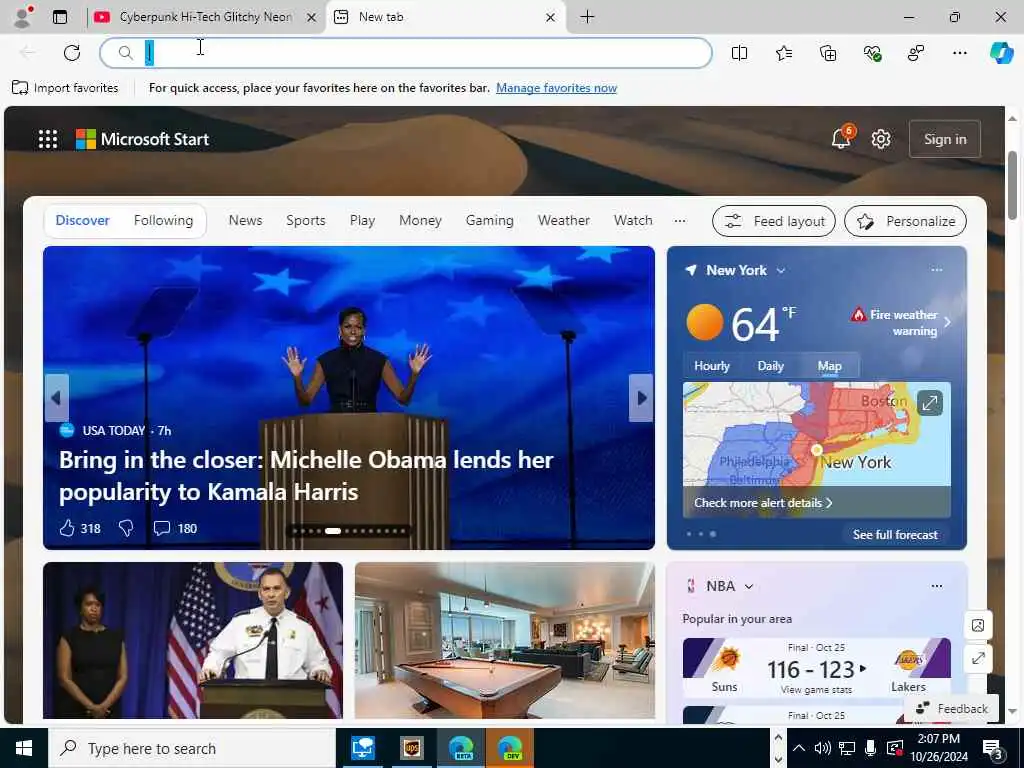Expand the New York location dropdown
Viewport: 1024px width, 768px height.
click(x=781, y=270)
